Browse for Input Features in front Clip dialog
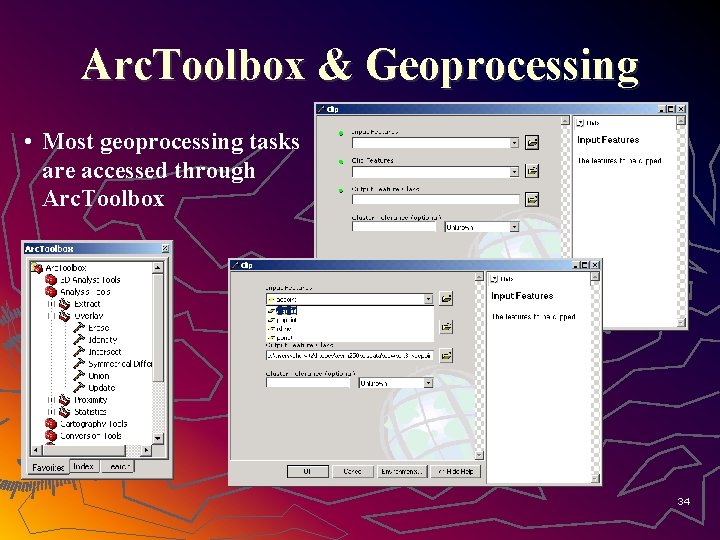 click(x=446, y=298)
